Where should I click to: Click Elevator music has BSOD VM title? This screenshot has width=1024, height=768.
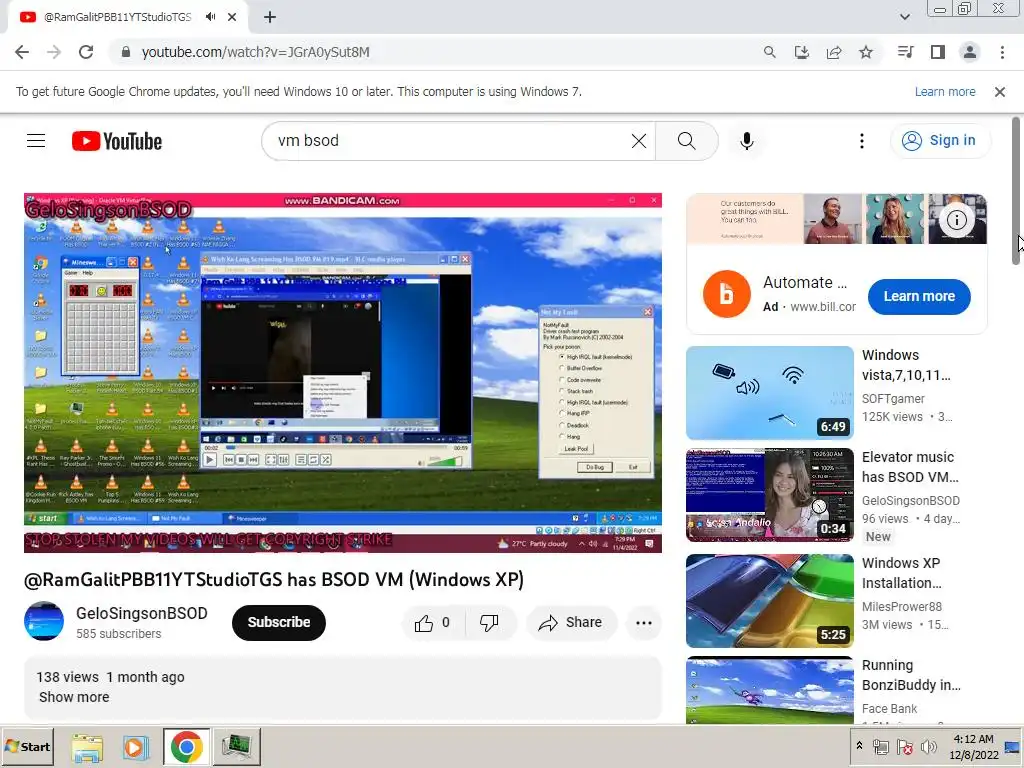click(910, 467)
